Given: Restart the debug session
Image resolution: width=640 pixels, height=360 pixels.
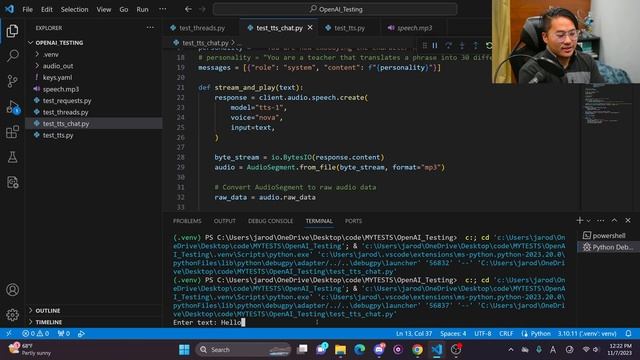Looking at the screenshot, I should (489, 45).
